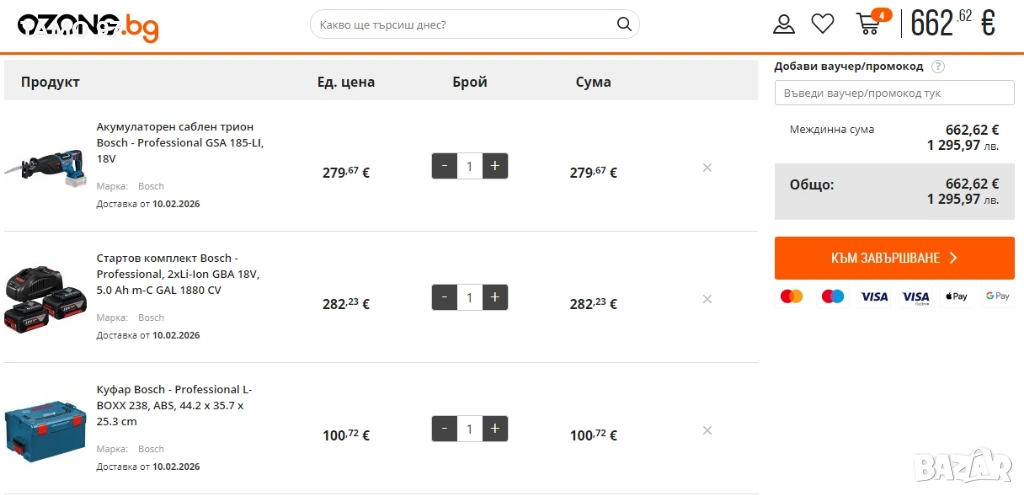Open 'Куфар Bosch - Professional L-BOXX 238' link
Viewport: 1024px width, 495px height.
(174, 405)
